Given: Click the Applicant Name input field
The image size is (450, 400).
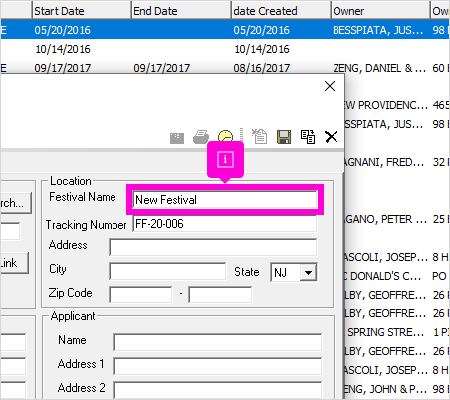Looking at the screenshot, I should [x=218, y=342].
